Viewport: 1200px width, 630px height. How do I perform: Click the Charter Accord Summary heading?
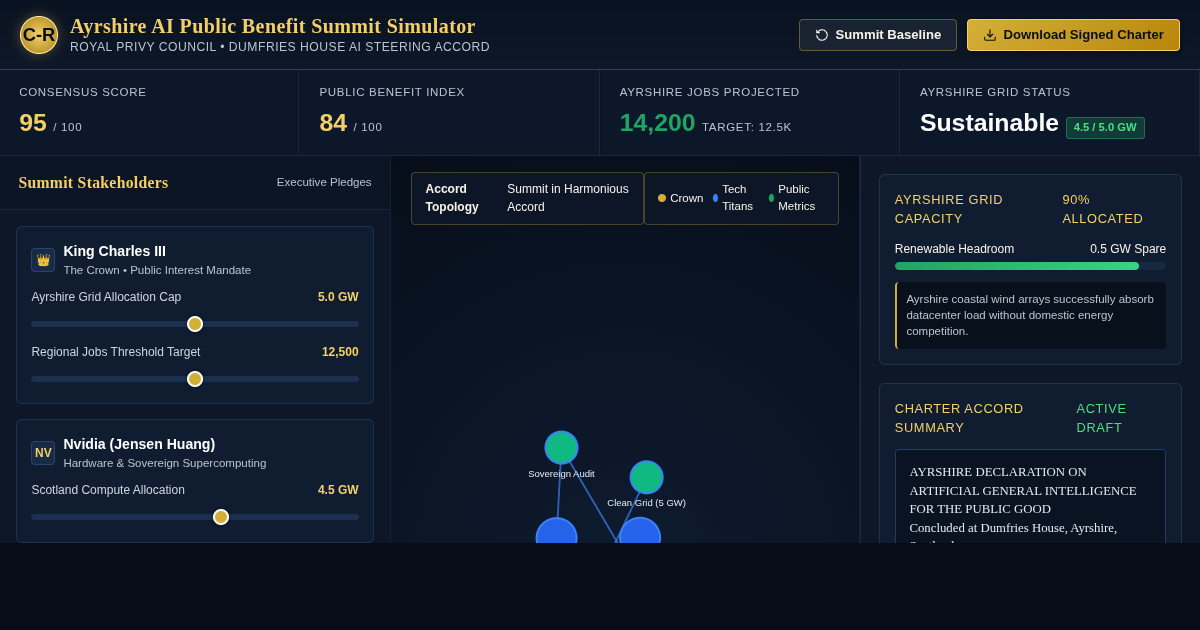959,418
